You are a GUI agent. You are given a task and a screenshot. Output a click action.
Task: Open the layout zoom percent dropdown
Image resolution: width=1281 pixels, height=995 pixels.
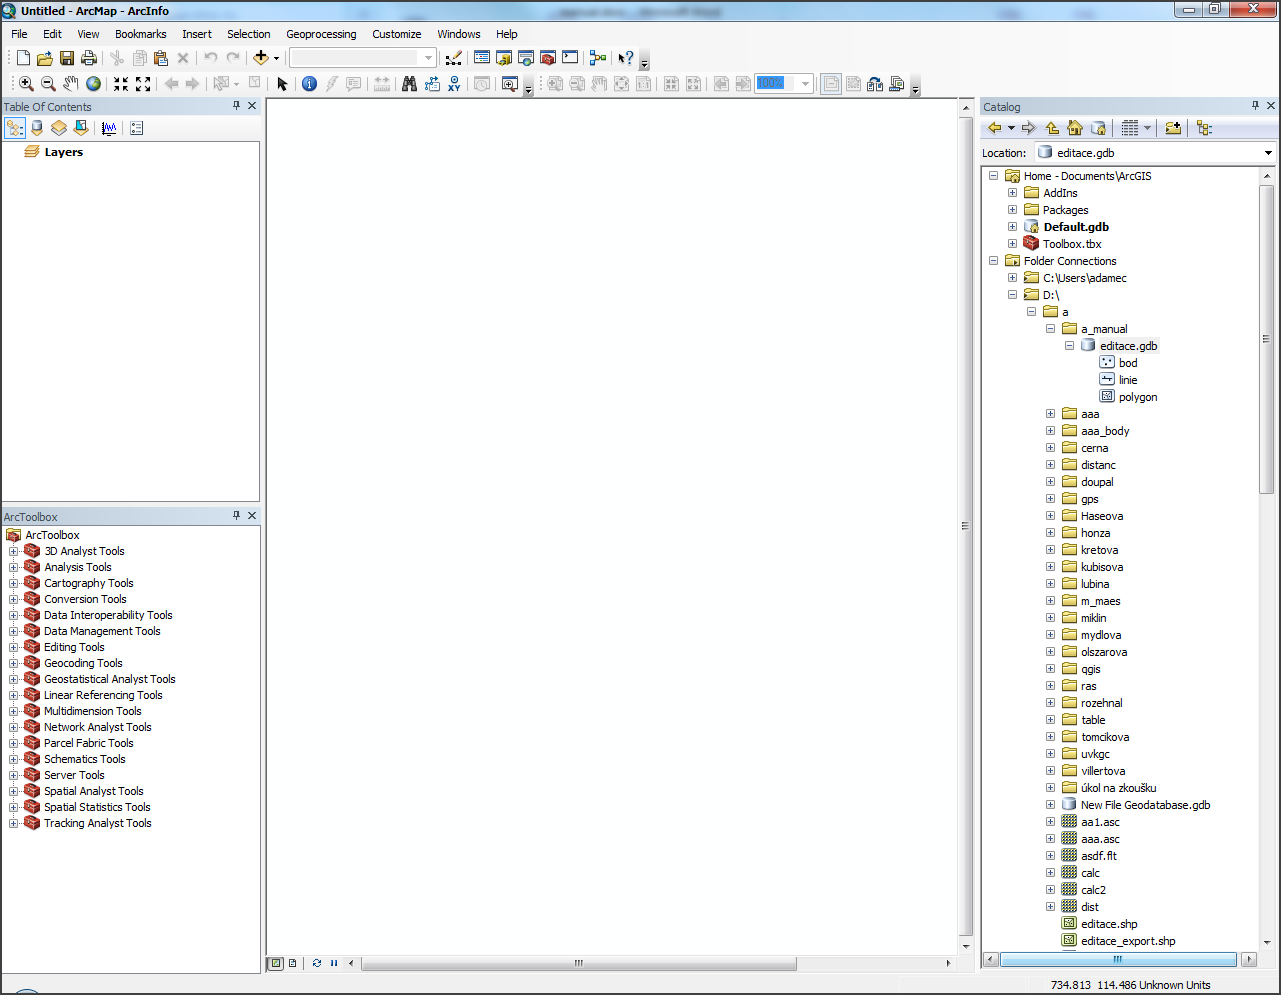[806, 84]
